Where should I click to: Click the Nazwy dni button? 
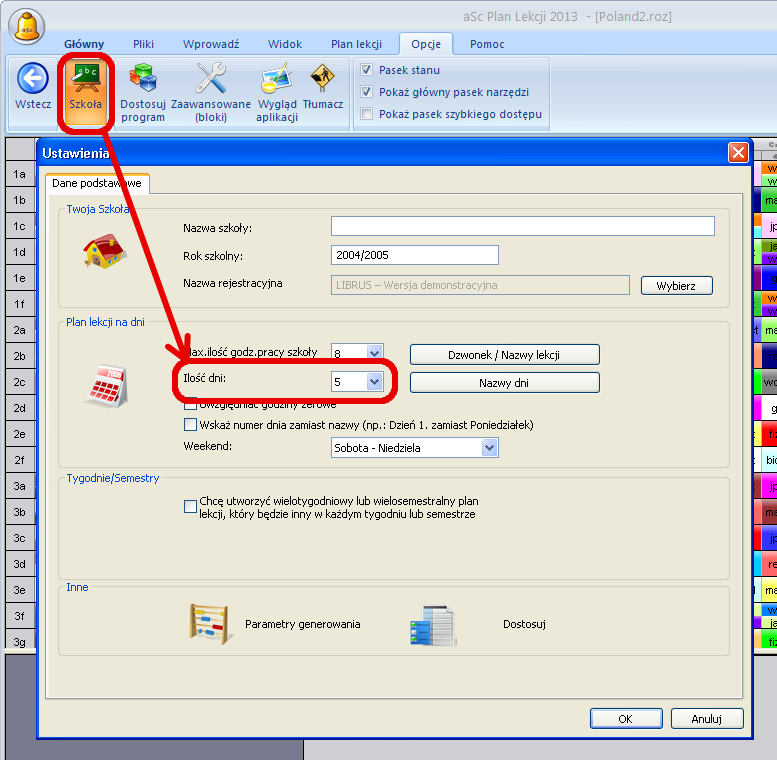pyautogui.click(x=504, y=383)
